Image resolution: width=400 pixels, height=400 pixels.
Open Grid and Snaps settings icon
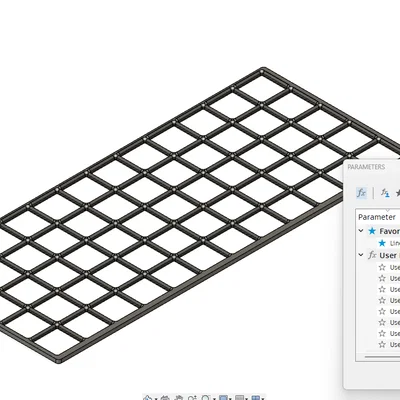point(240,398)
